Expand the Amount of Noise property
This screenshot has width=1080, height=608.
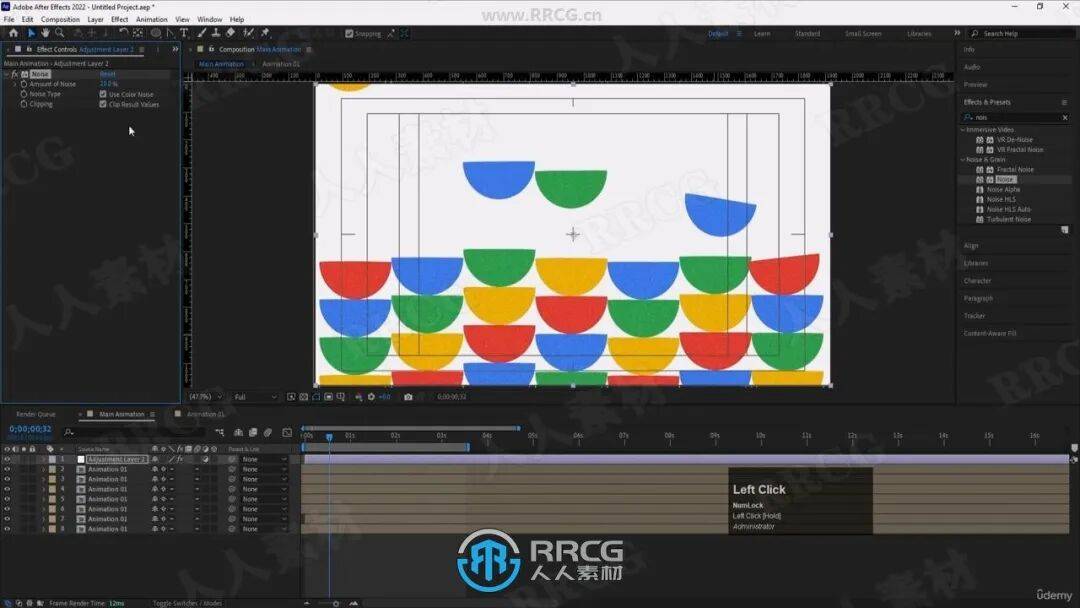click(15, 84)
